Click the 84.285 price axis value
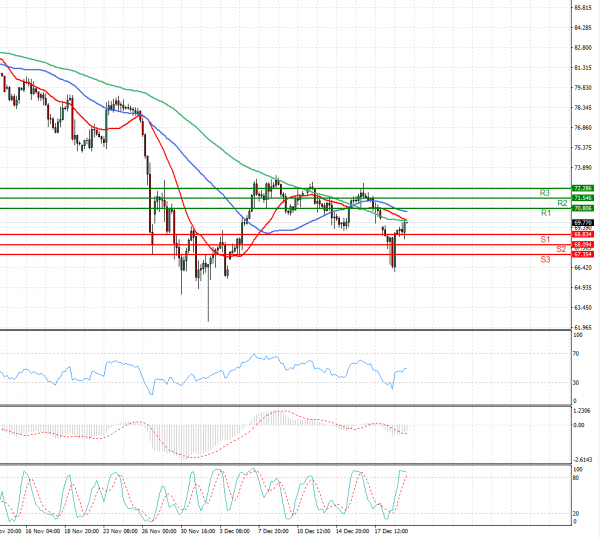Screen dimensions: 600x538 click(583, 28)
